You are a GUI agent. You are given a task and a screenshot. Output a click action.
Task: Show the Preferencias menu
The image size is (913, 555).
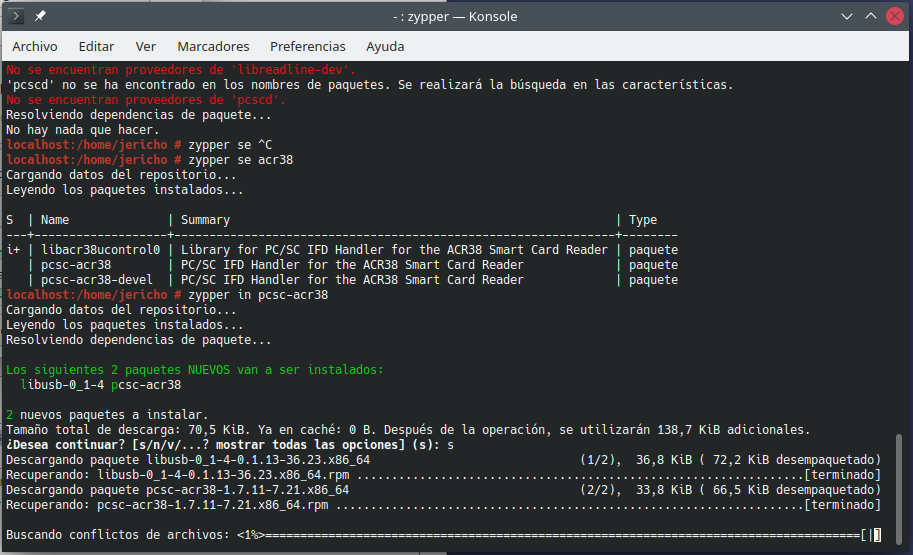307,46
